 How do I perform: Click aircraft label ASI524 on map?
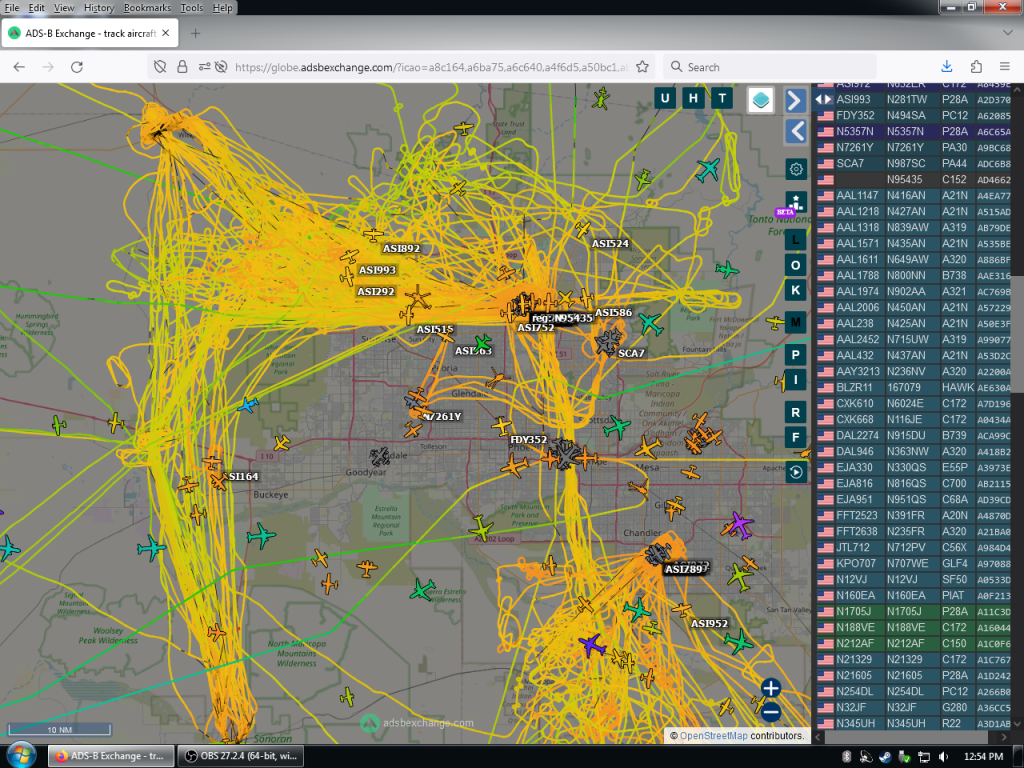tap(610, 244)
